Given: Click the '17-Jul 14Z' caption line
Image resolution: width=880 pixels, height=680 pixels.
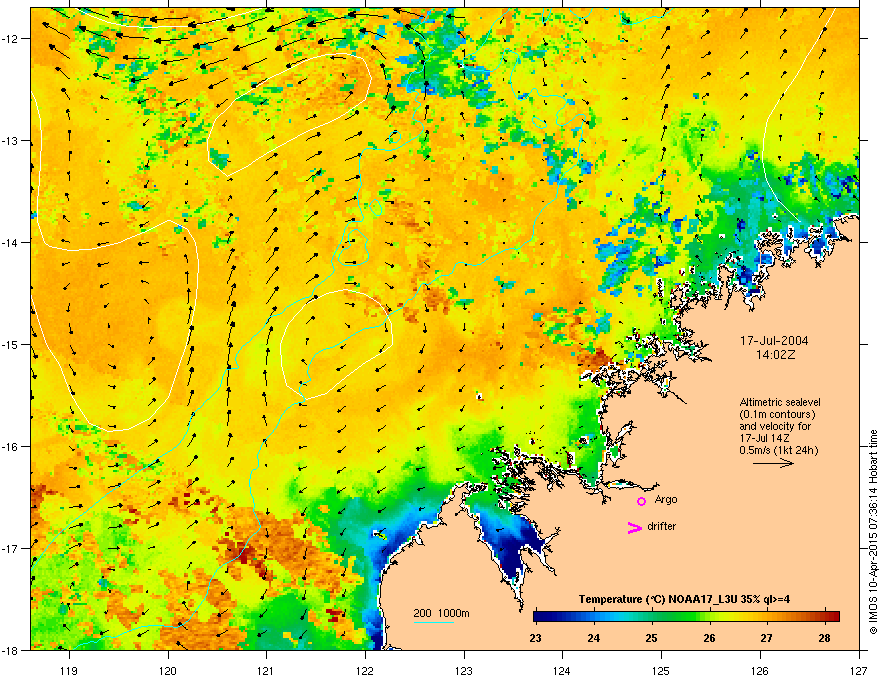Looking at the screenshot, I should tap(762, 439).
